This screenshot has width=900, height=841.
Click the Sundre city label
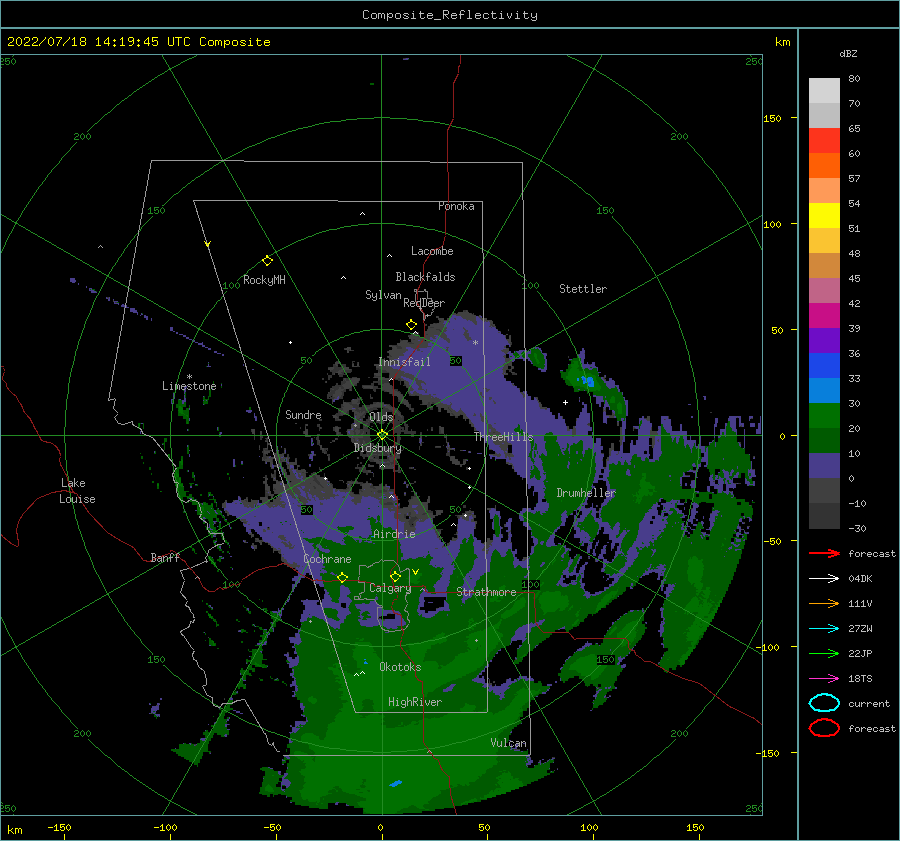point(303,414)
